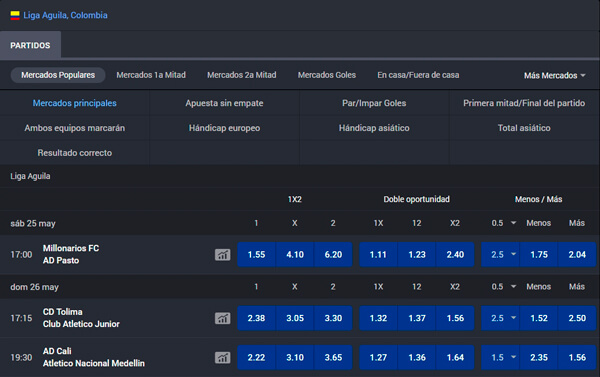Open Millonarios FC vs AD Pasto match
Image resolution: width=600 pixels, height=377 pixels.
(x=71, y=255)
